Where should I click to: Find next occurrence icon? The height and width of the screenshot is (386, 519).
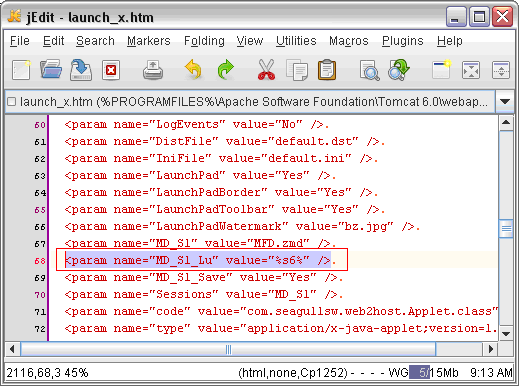coord(399,69)
